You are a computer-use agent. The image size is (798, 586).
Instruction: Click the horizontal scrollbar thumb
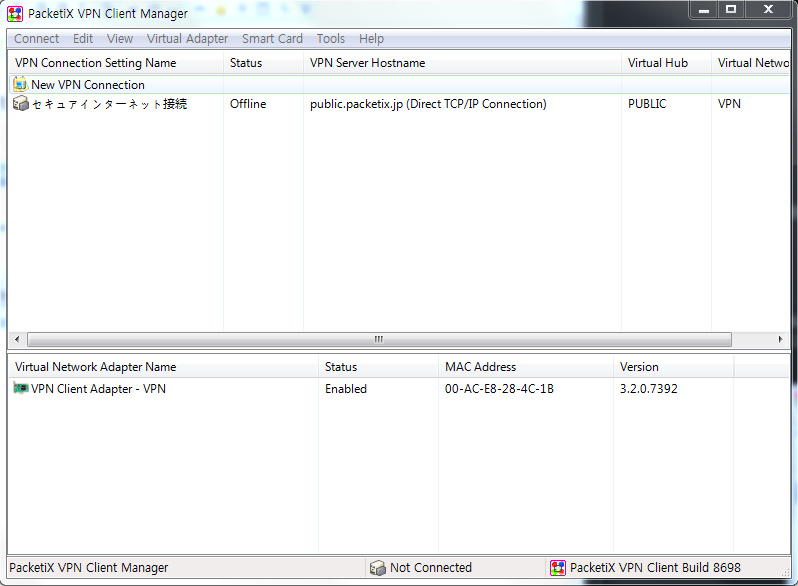[x=379, y=339]
